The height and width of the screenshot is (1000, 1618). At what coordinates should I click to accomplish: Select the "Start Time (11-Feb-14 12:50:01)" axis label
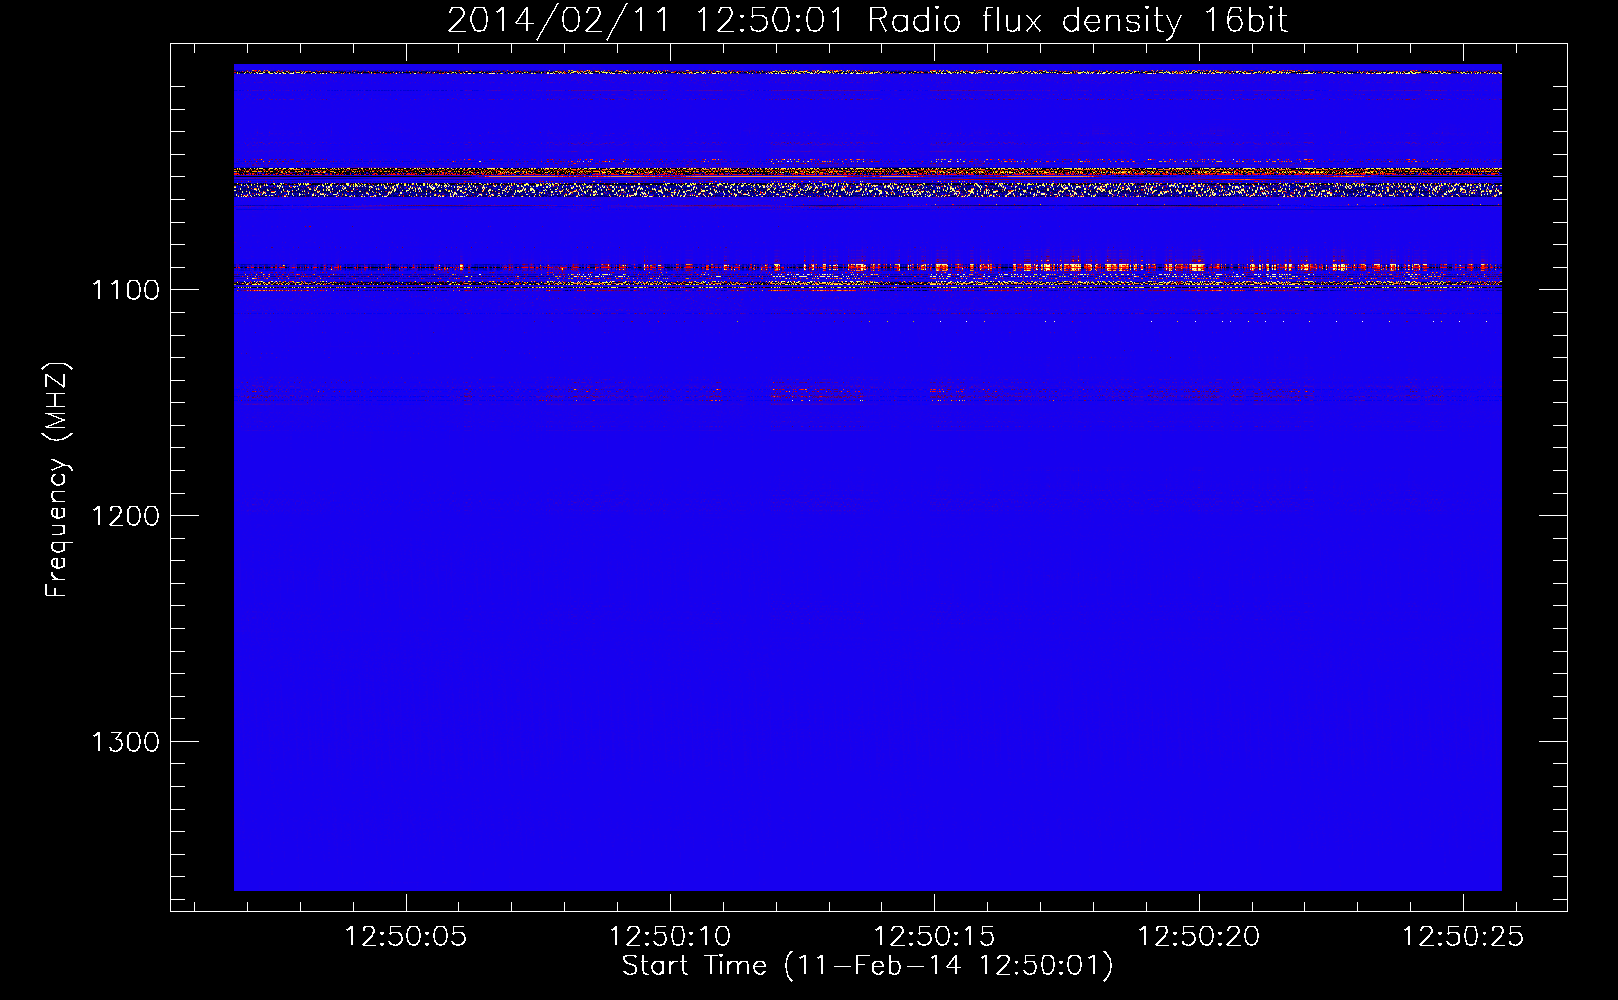tap(867, 967)
